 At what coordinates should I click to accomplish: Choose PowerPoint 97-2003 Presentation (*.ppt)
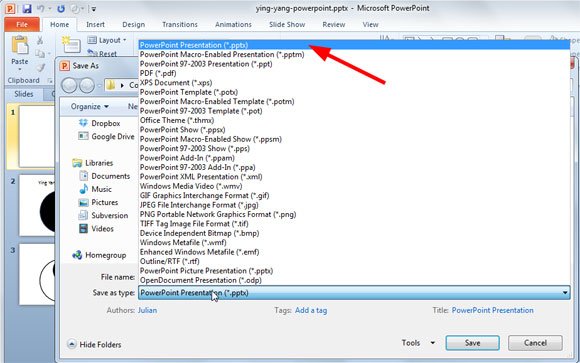(354, 64)
